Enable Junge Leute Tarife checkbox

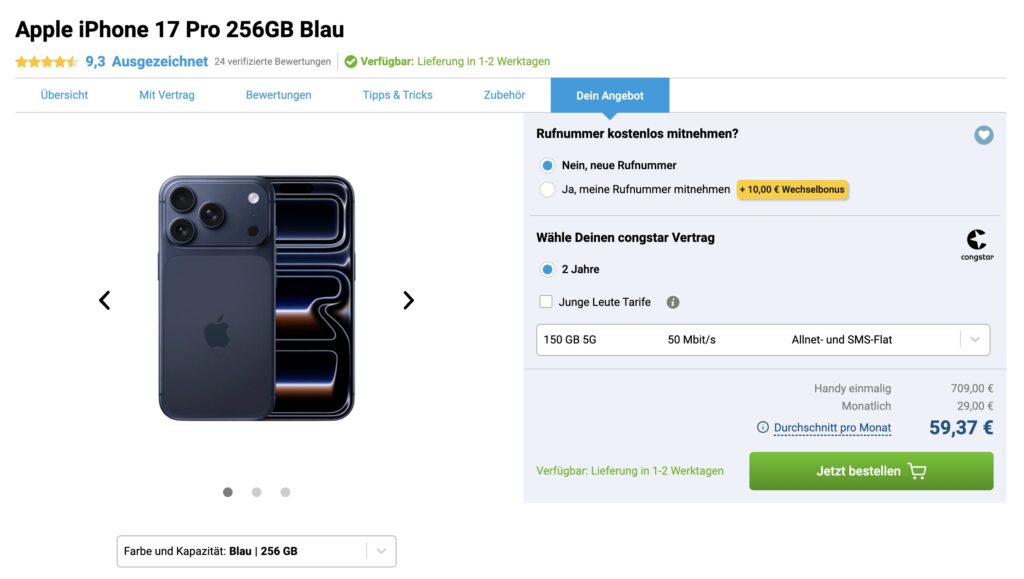tap(546, 302)
